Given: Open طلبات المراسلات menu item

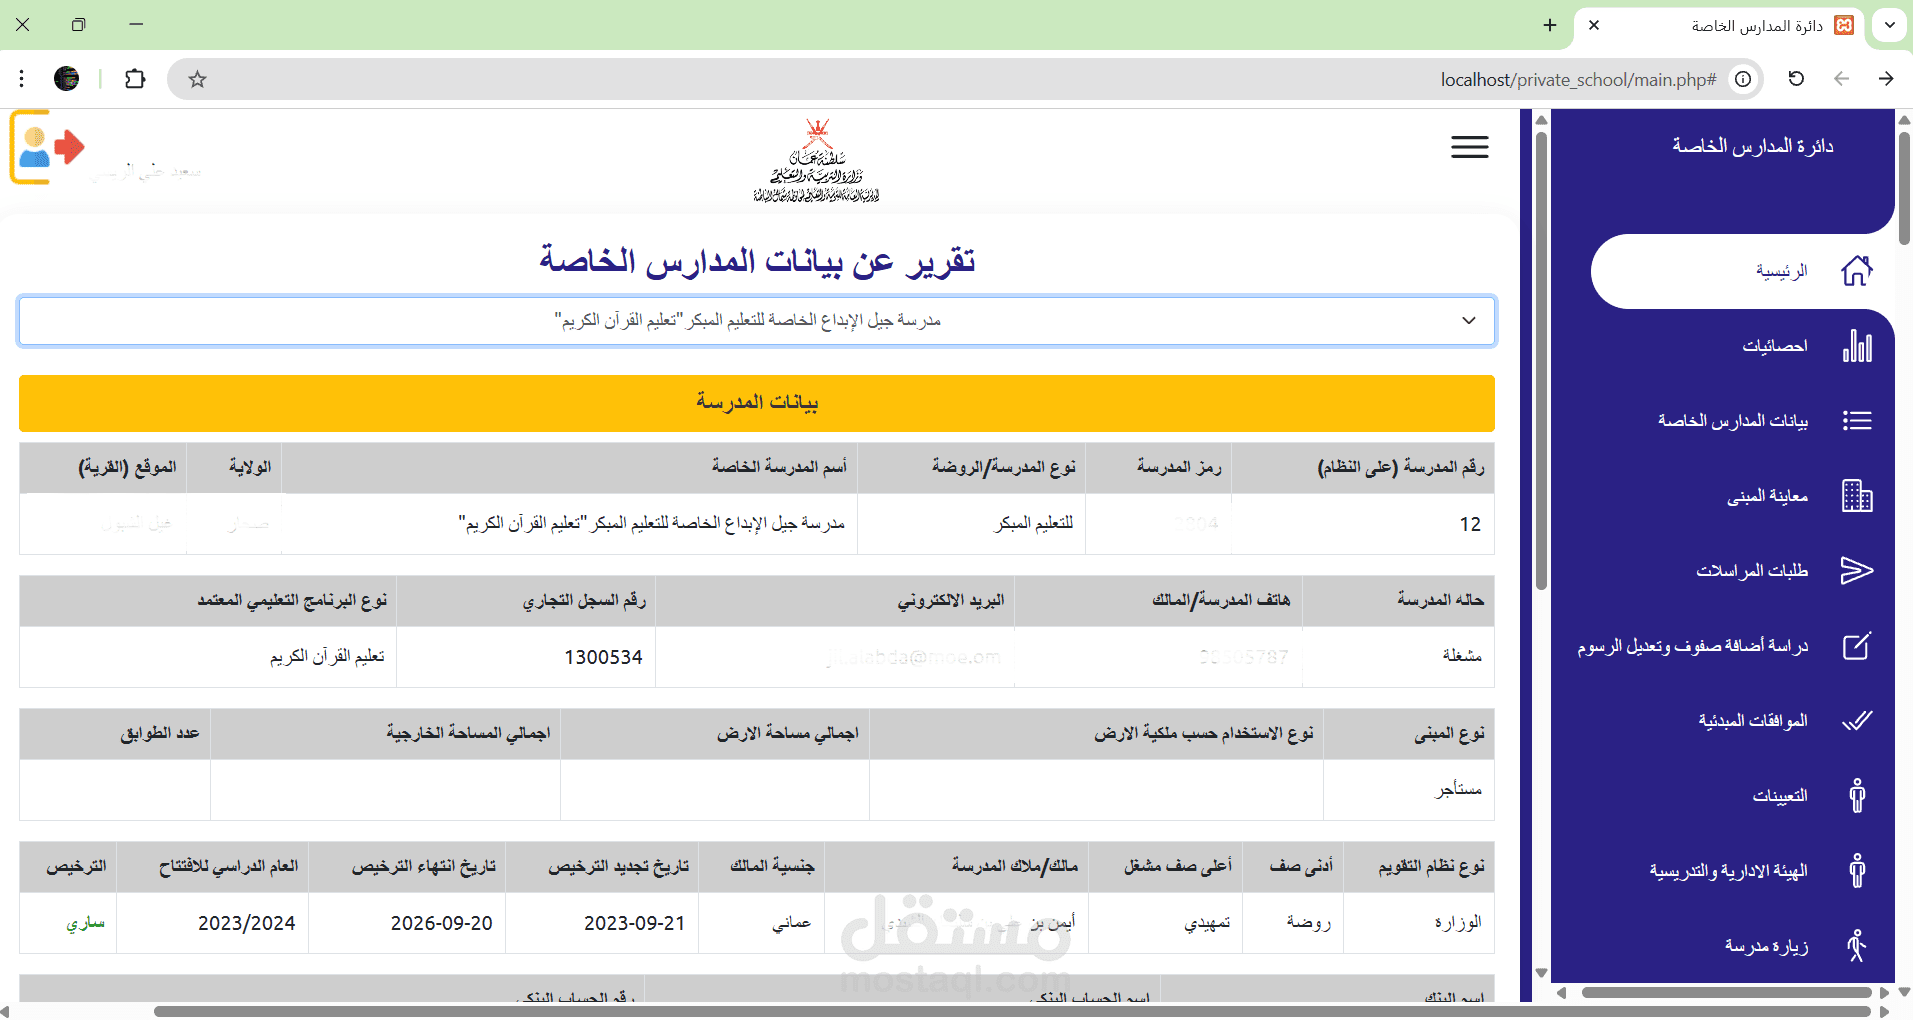Looking at the screenshot, I should (x=1752, y=571).
